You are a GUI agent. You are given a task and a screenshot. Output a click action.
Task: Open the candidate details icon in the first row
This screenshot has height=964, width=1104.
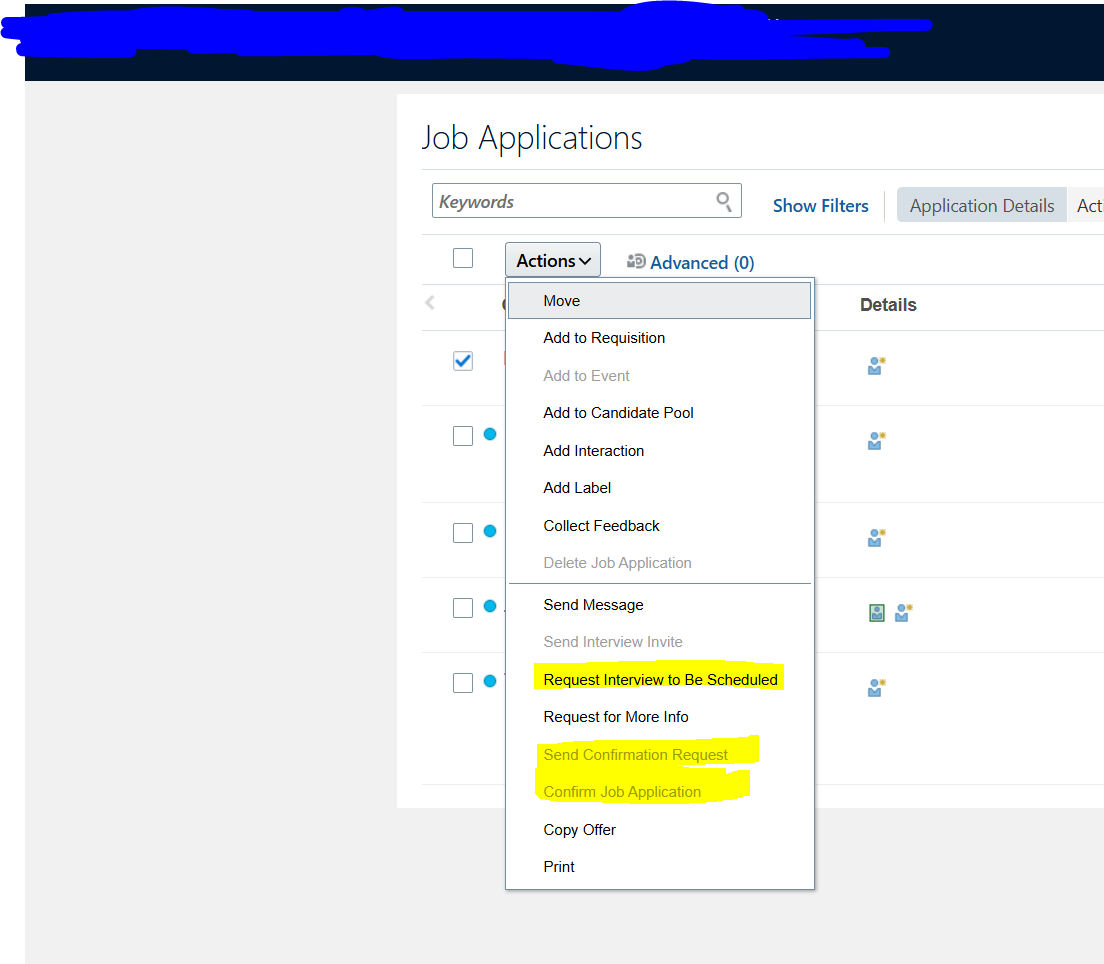coord(875,366)
